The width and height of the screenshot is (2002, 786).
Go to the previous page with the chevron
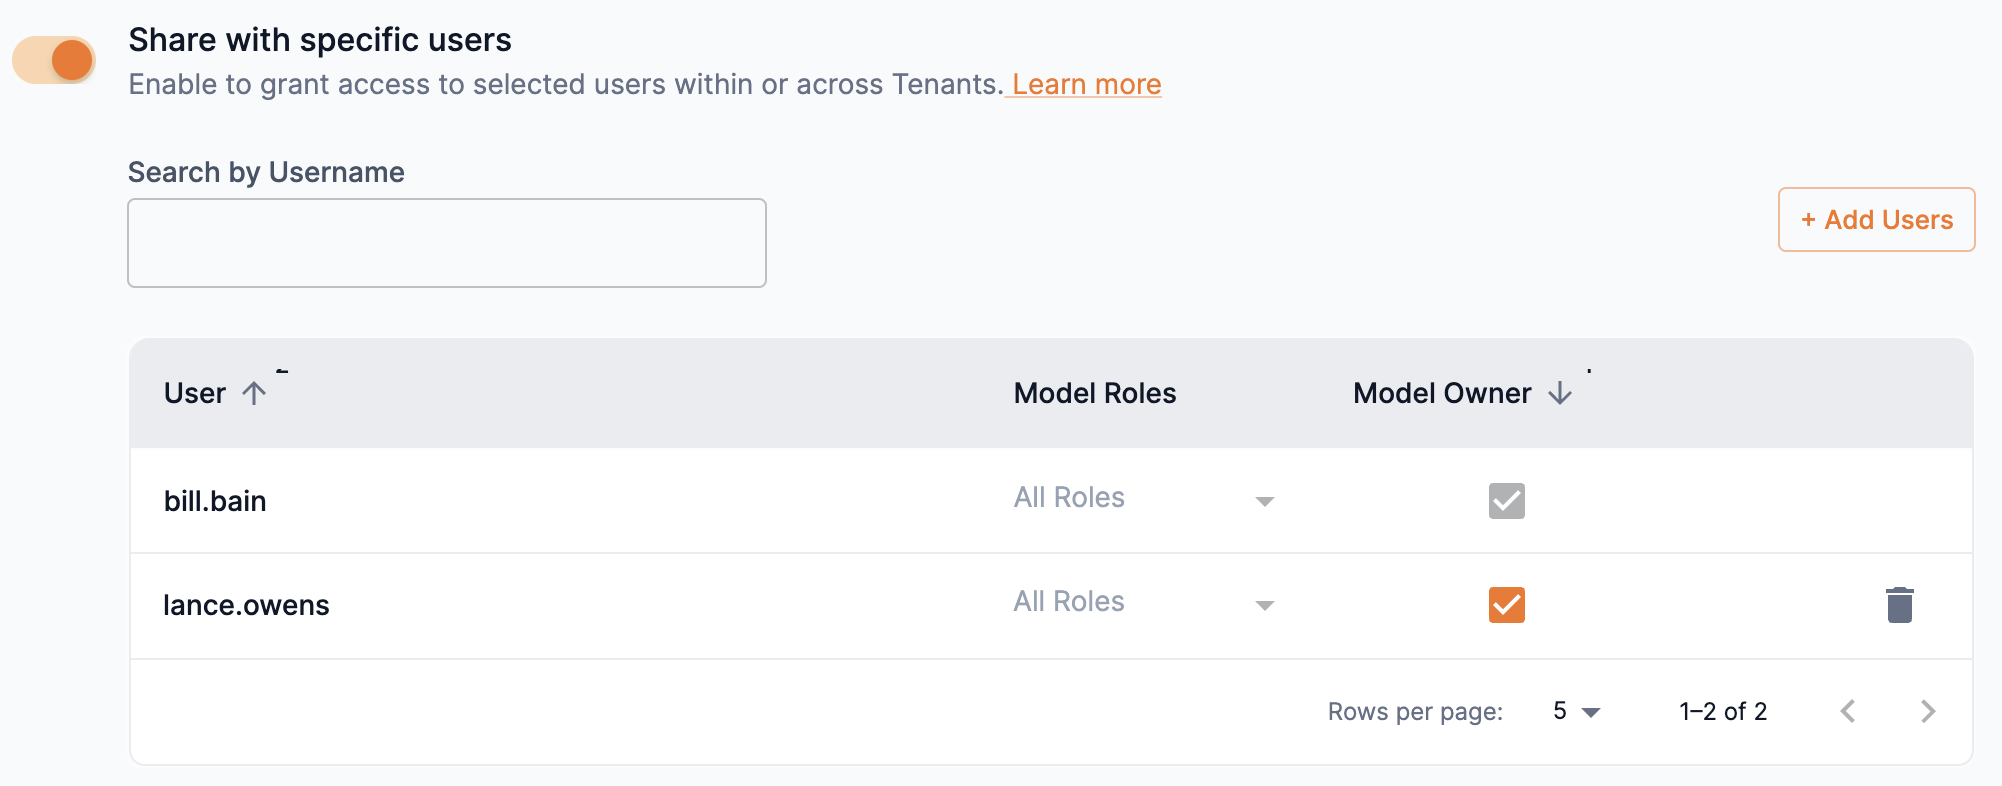(1848, 711)
